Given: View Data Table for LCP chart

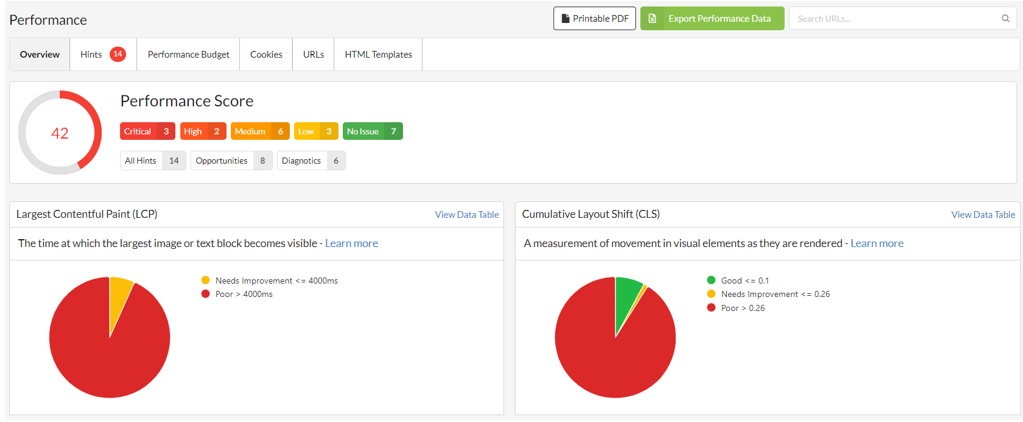Looking at the screenshot, I should [x=466, y=214].
